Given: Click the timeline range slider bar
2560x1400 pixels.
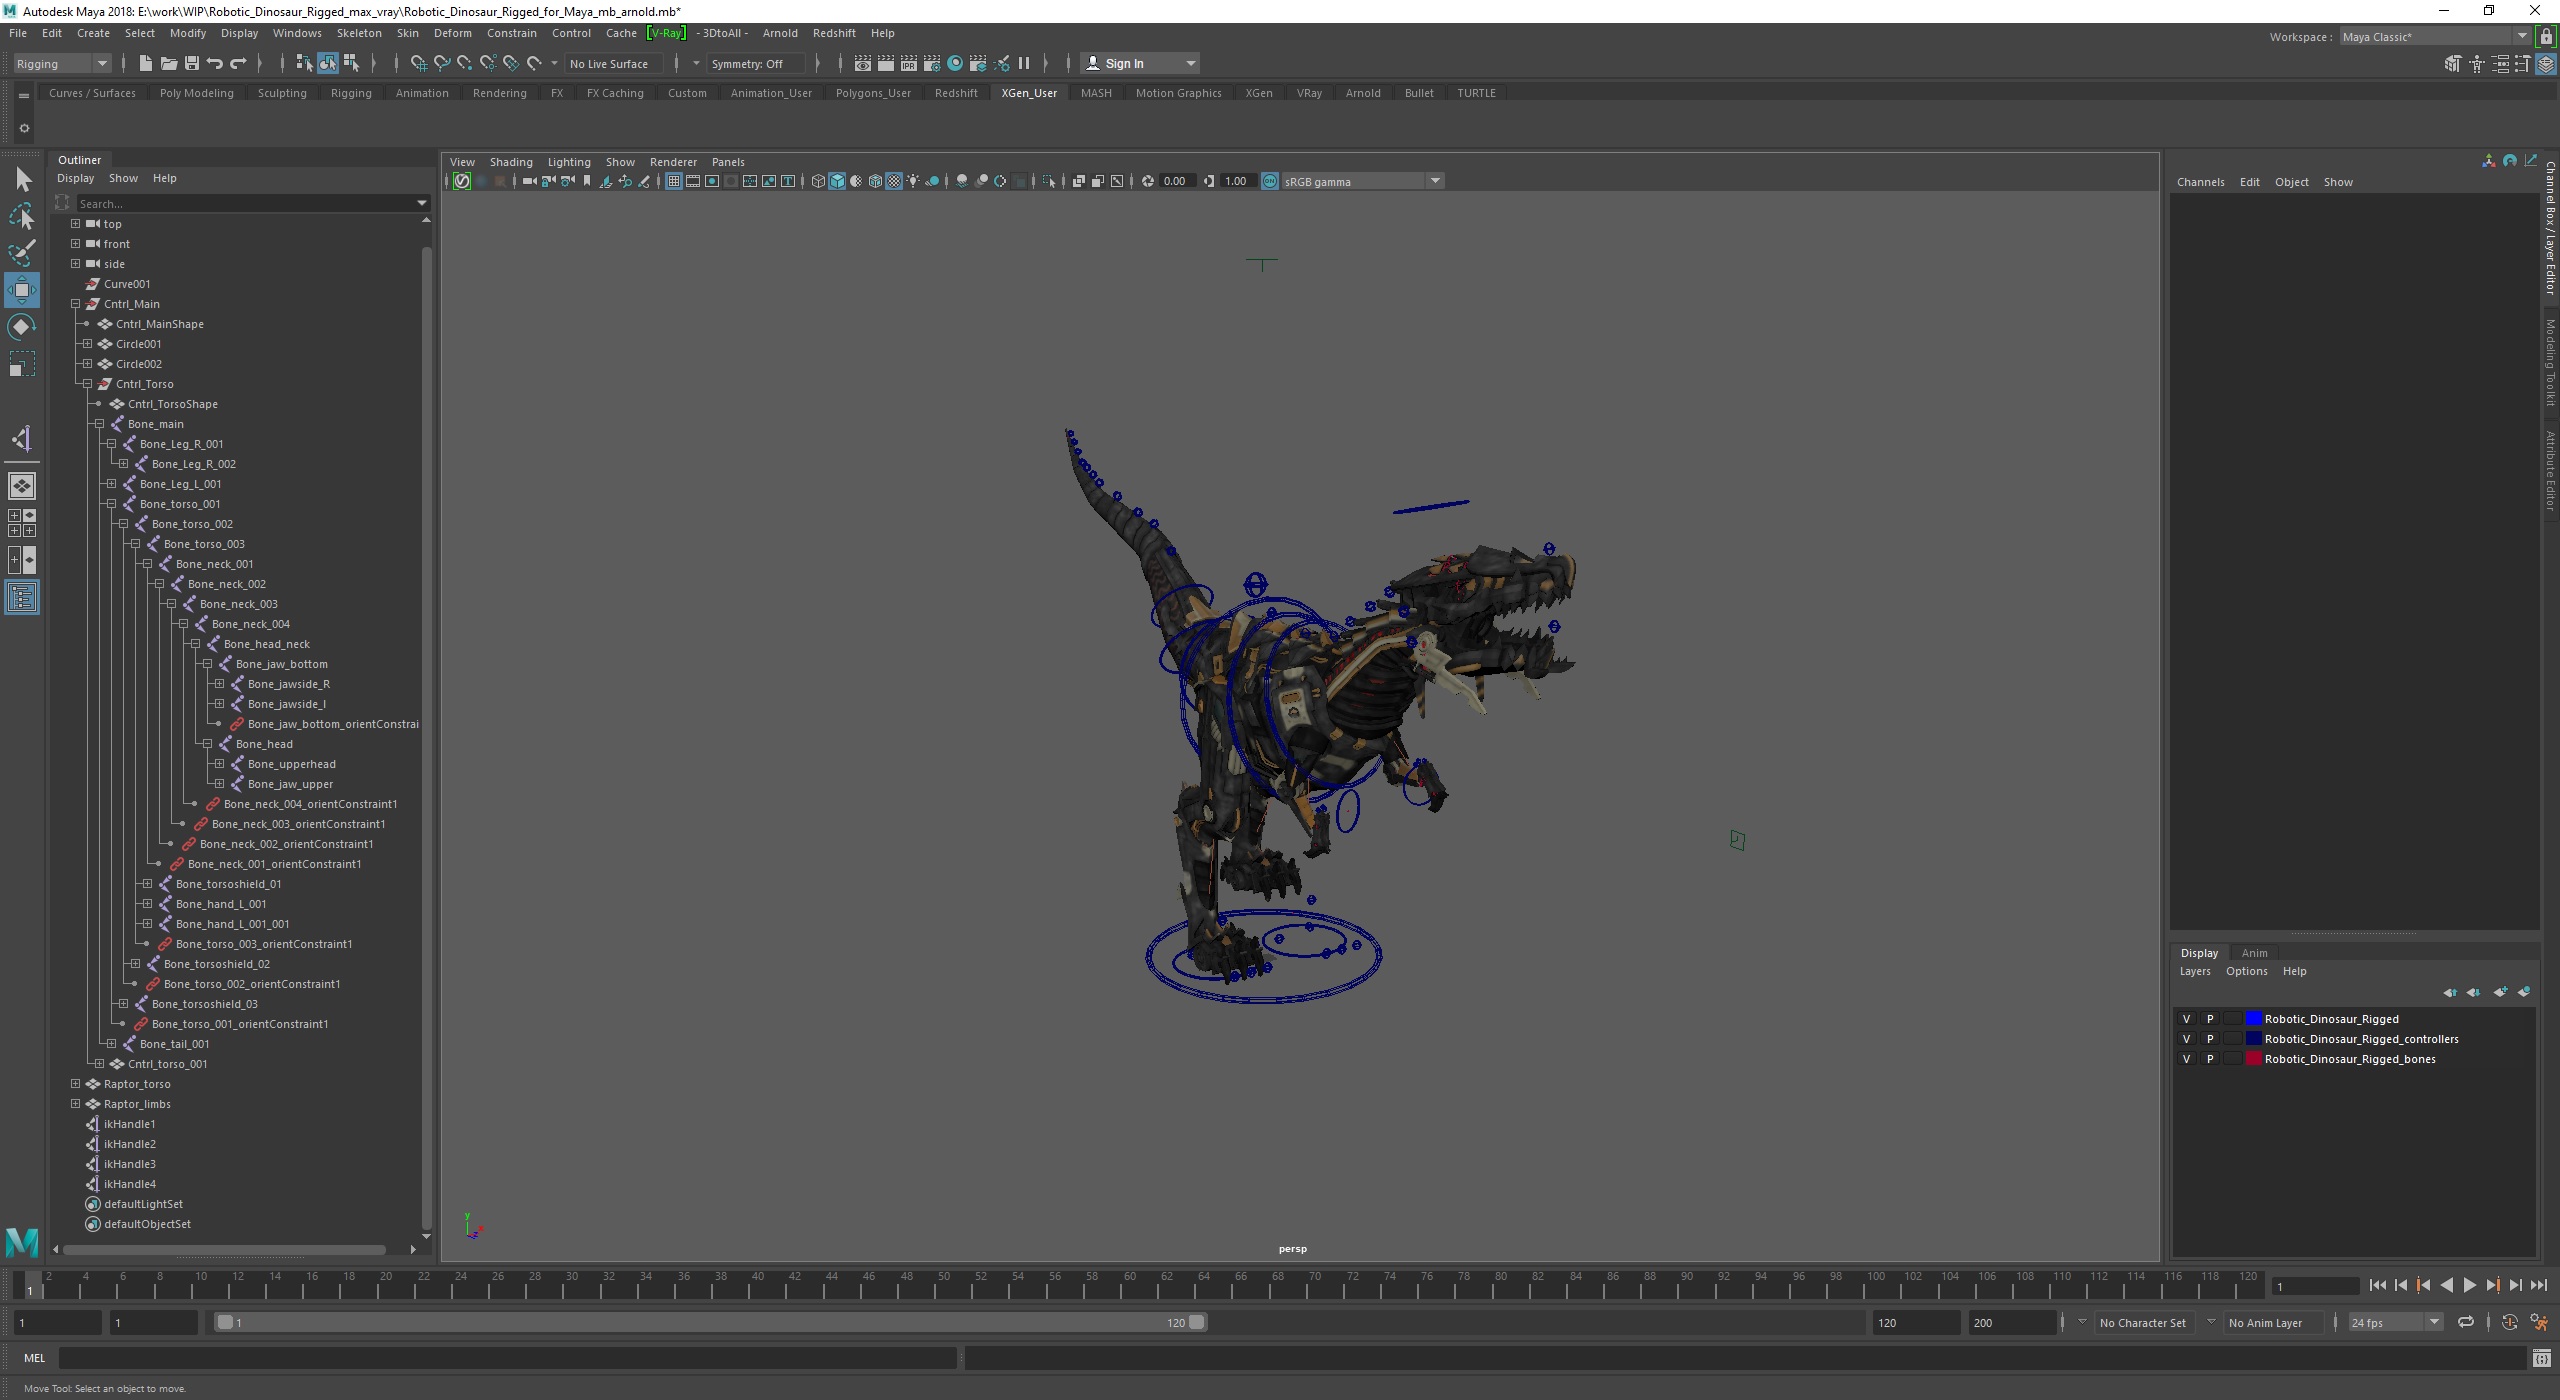Looking at the screenshot, I should 710,1322.
